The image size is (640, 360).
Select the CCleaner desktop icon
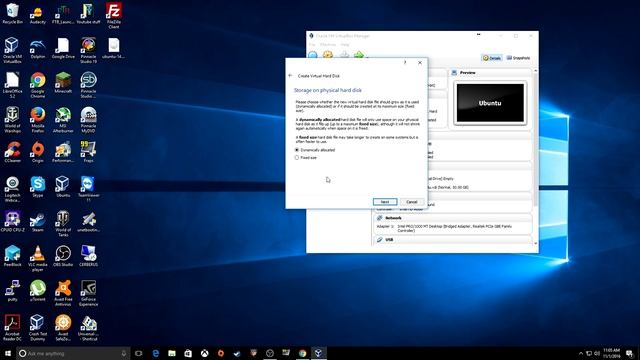pyautogui.click(x=12, y=152)
